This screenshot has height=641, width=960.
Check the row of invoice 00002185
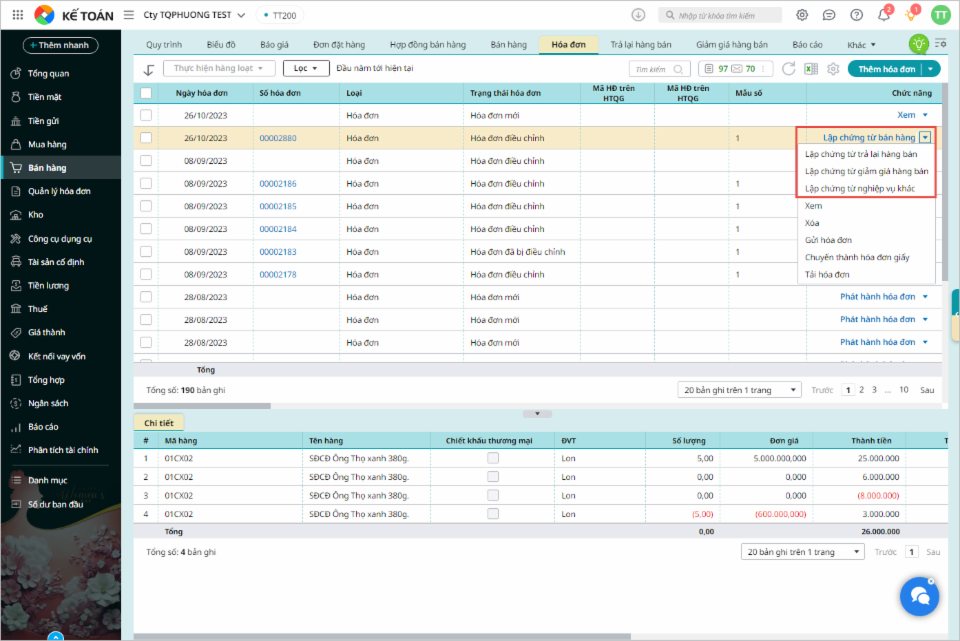(146, 206)
